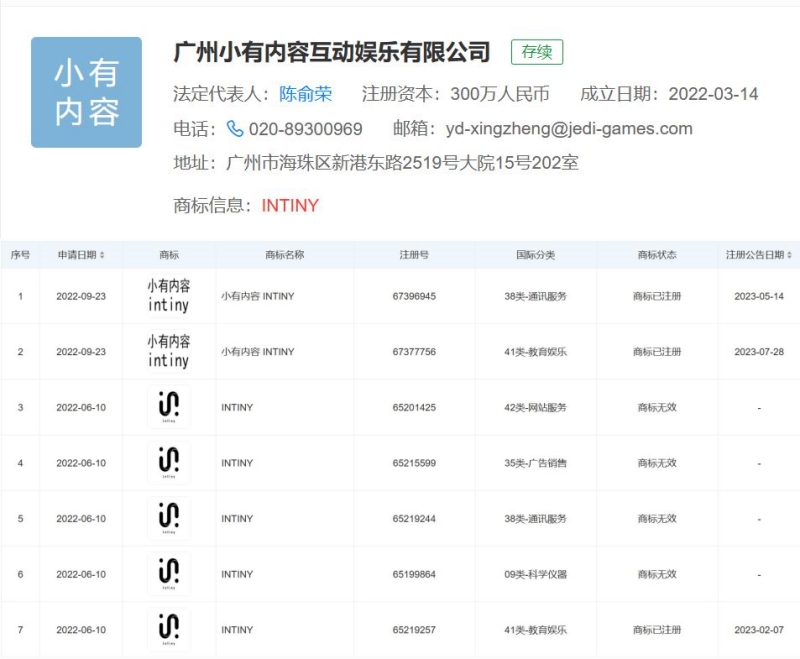Viewport: 800px width, 659px height.
Task: Click registered capital 300万人民币
Action: (499, 94)
